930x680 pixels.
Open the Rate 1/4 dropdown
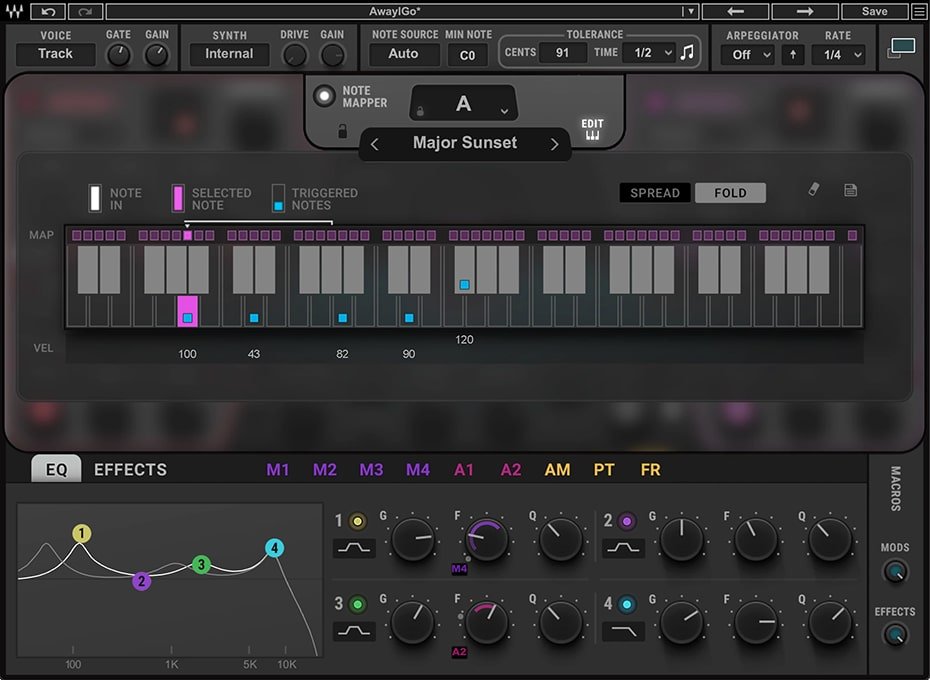pyautogui.click(x=839, y=55)
